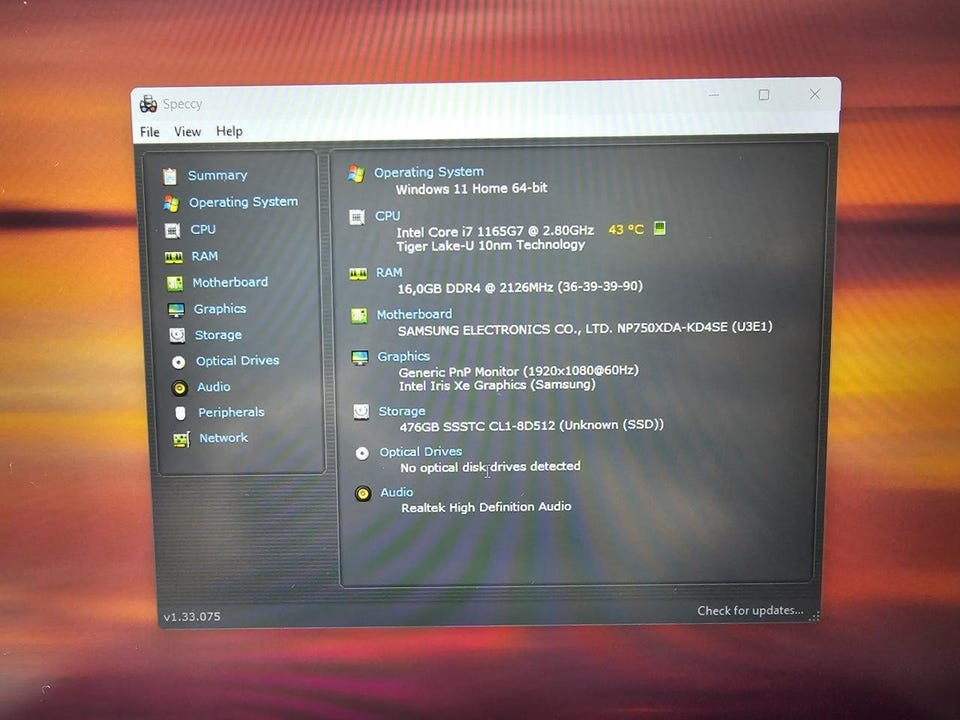The image size is (960, 720).
Task: Open the Help menu
Action: [229, 131]
